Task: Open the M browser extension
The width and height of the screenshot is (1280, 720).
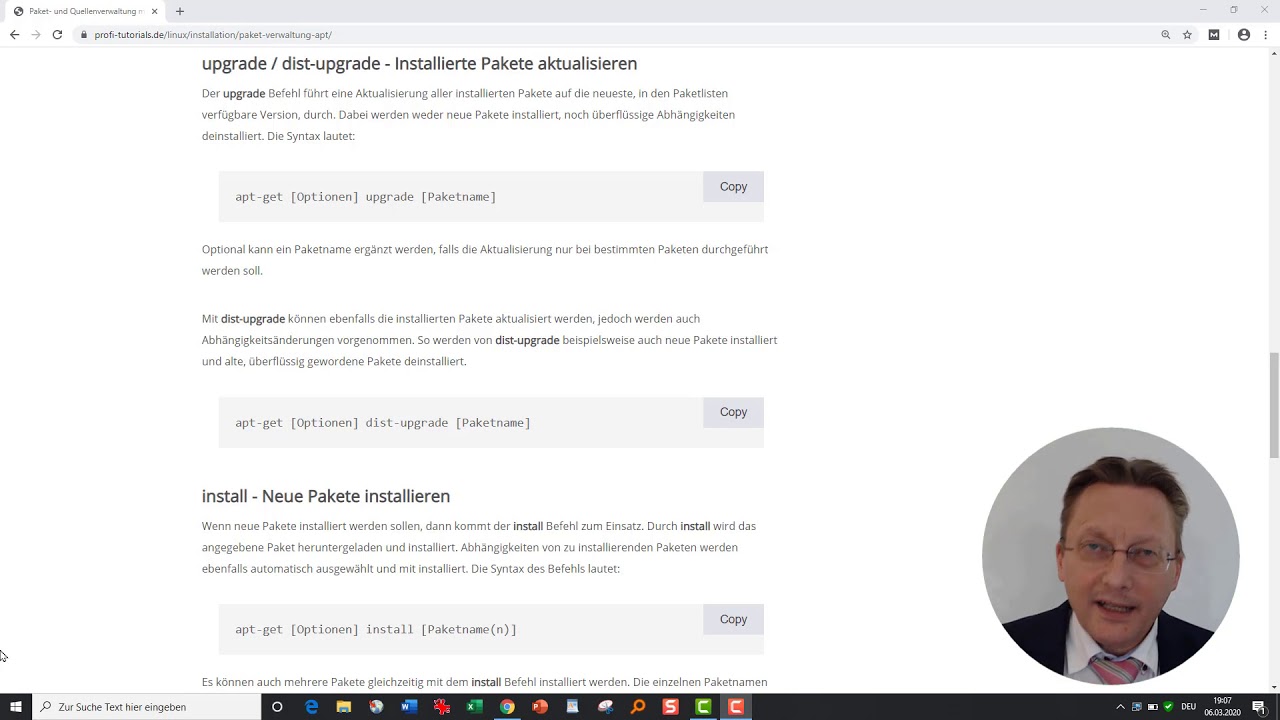Action: [x=1214, y=34]
